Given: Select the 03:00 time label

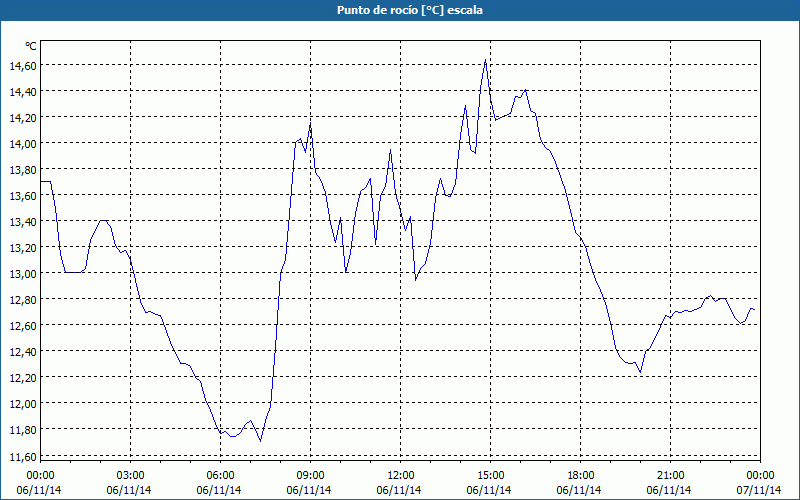Looking at the screenshot, I should tap(131, 476).
